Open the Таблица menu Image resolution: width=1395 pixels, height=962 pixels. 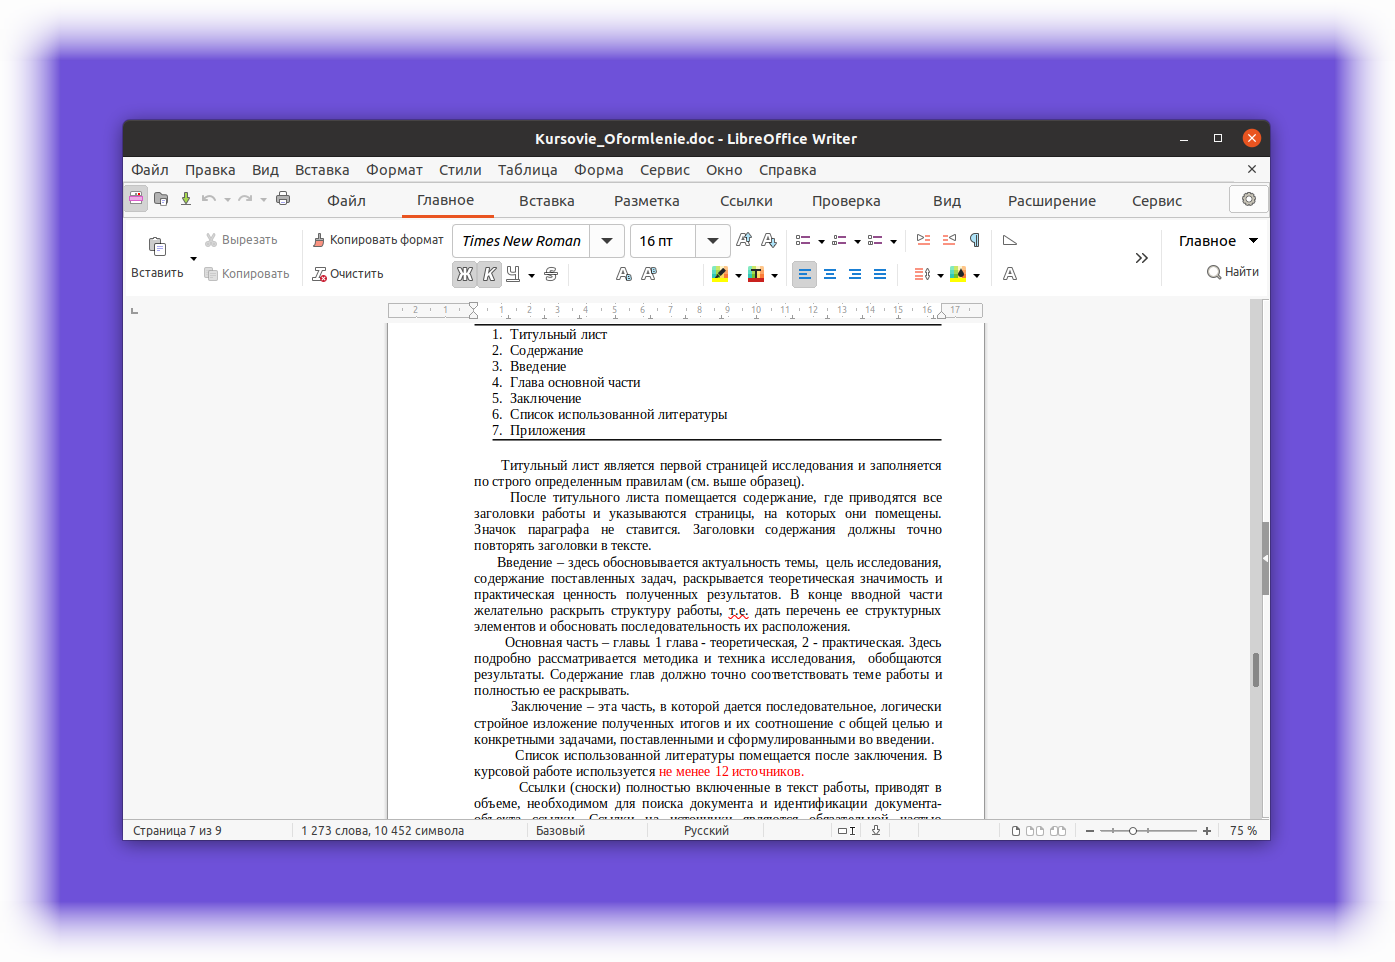pos(528,170)
